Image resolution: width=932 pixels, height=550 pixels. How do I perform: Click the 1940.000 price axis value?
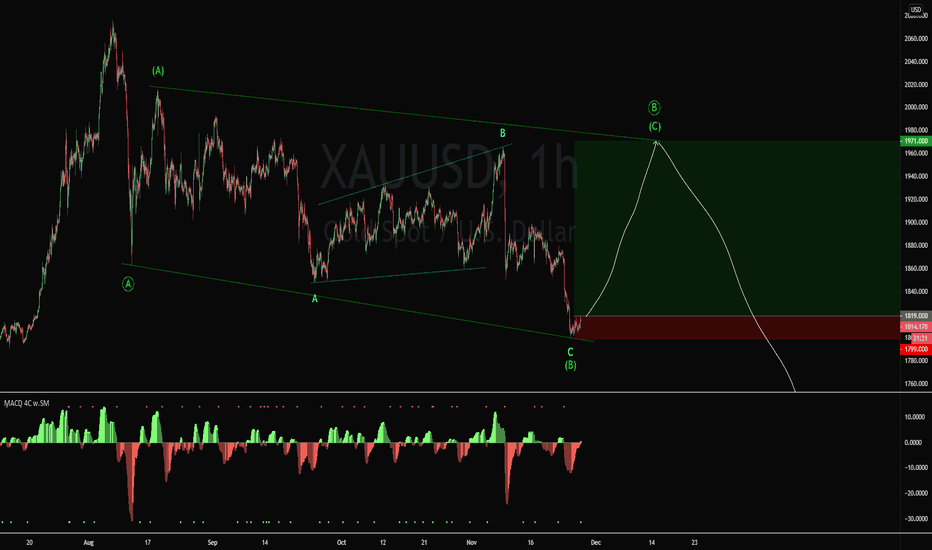pos(916,177)
